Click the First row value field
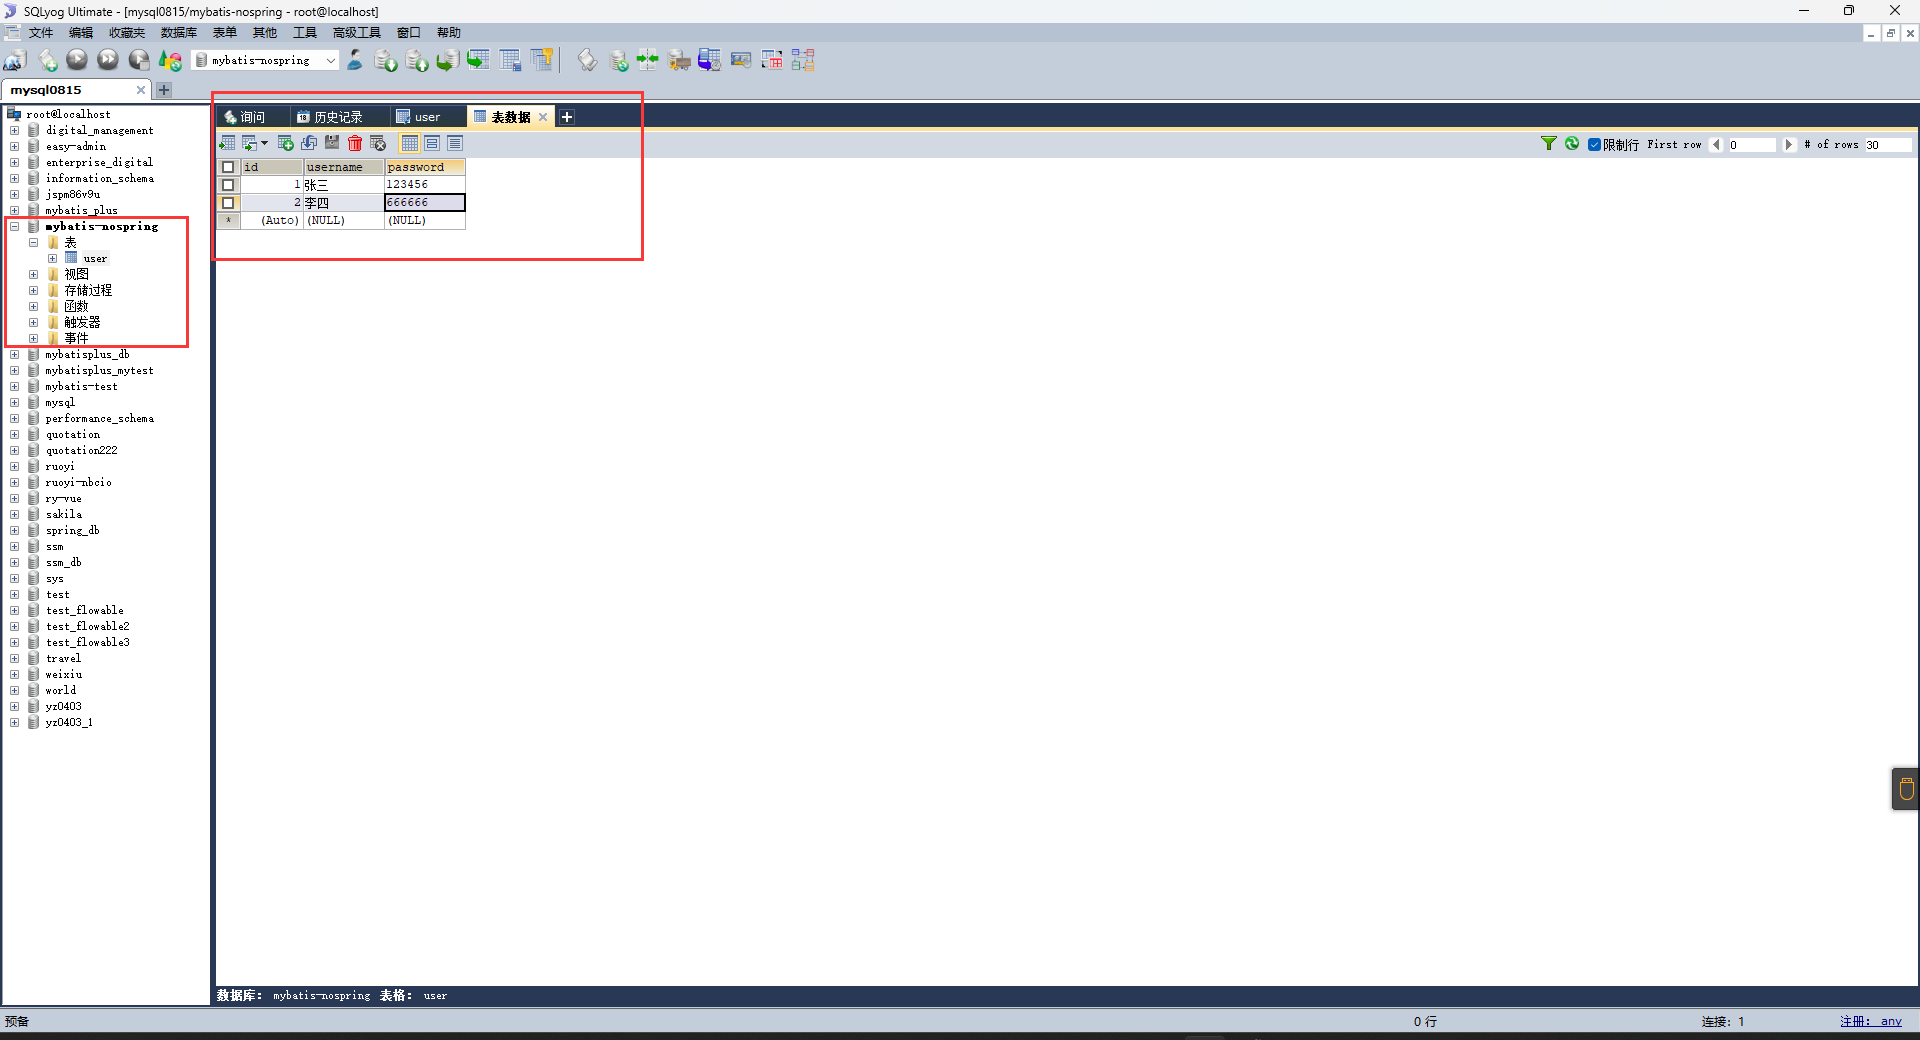This screenshot has width=1920, height=1040. pos(1751,145)
